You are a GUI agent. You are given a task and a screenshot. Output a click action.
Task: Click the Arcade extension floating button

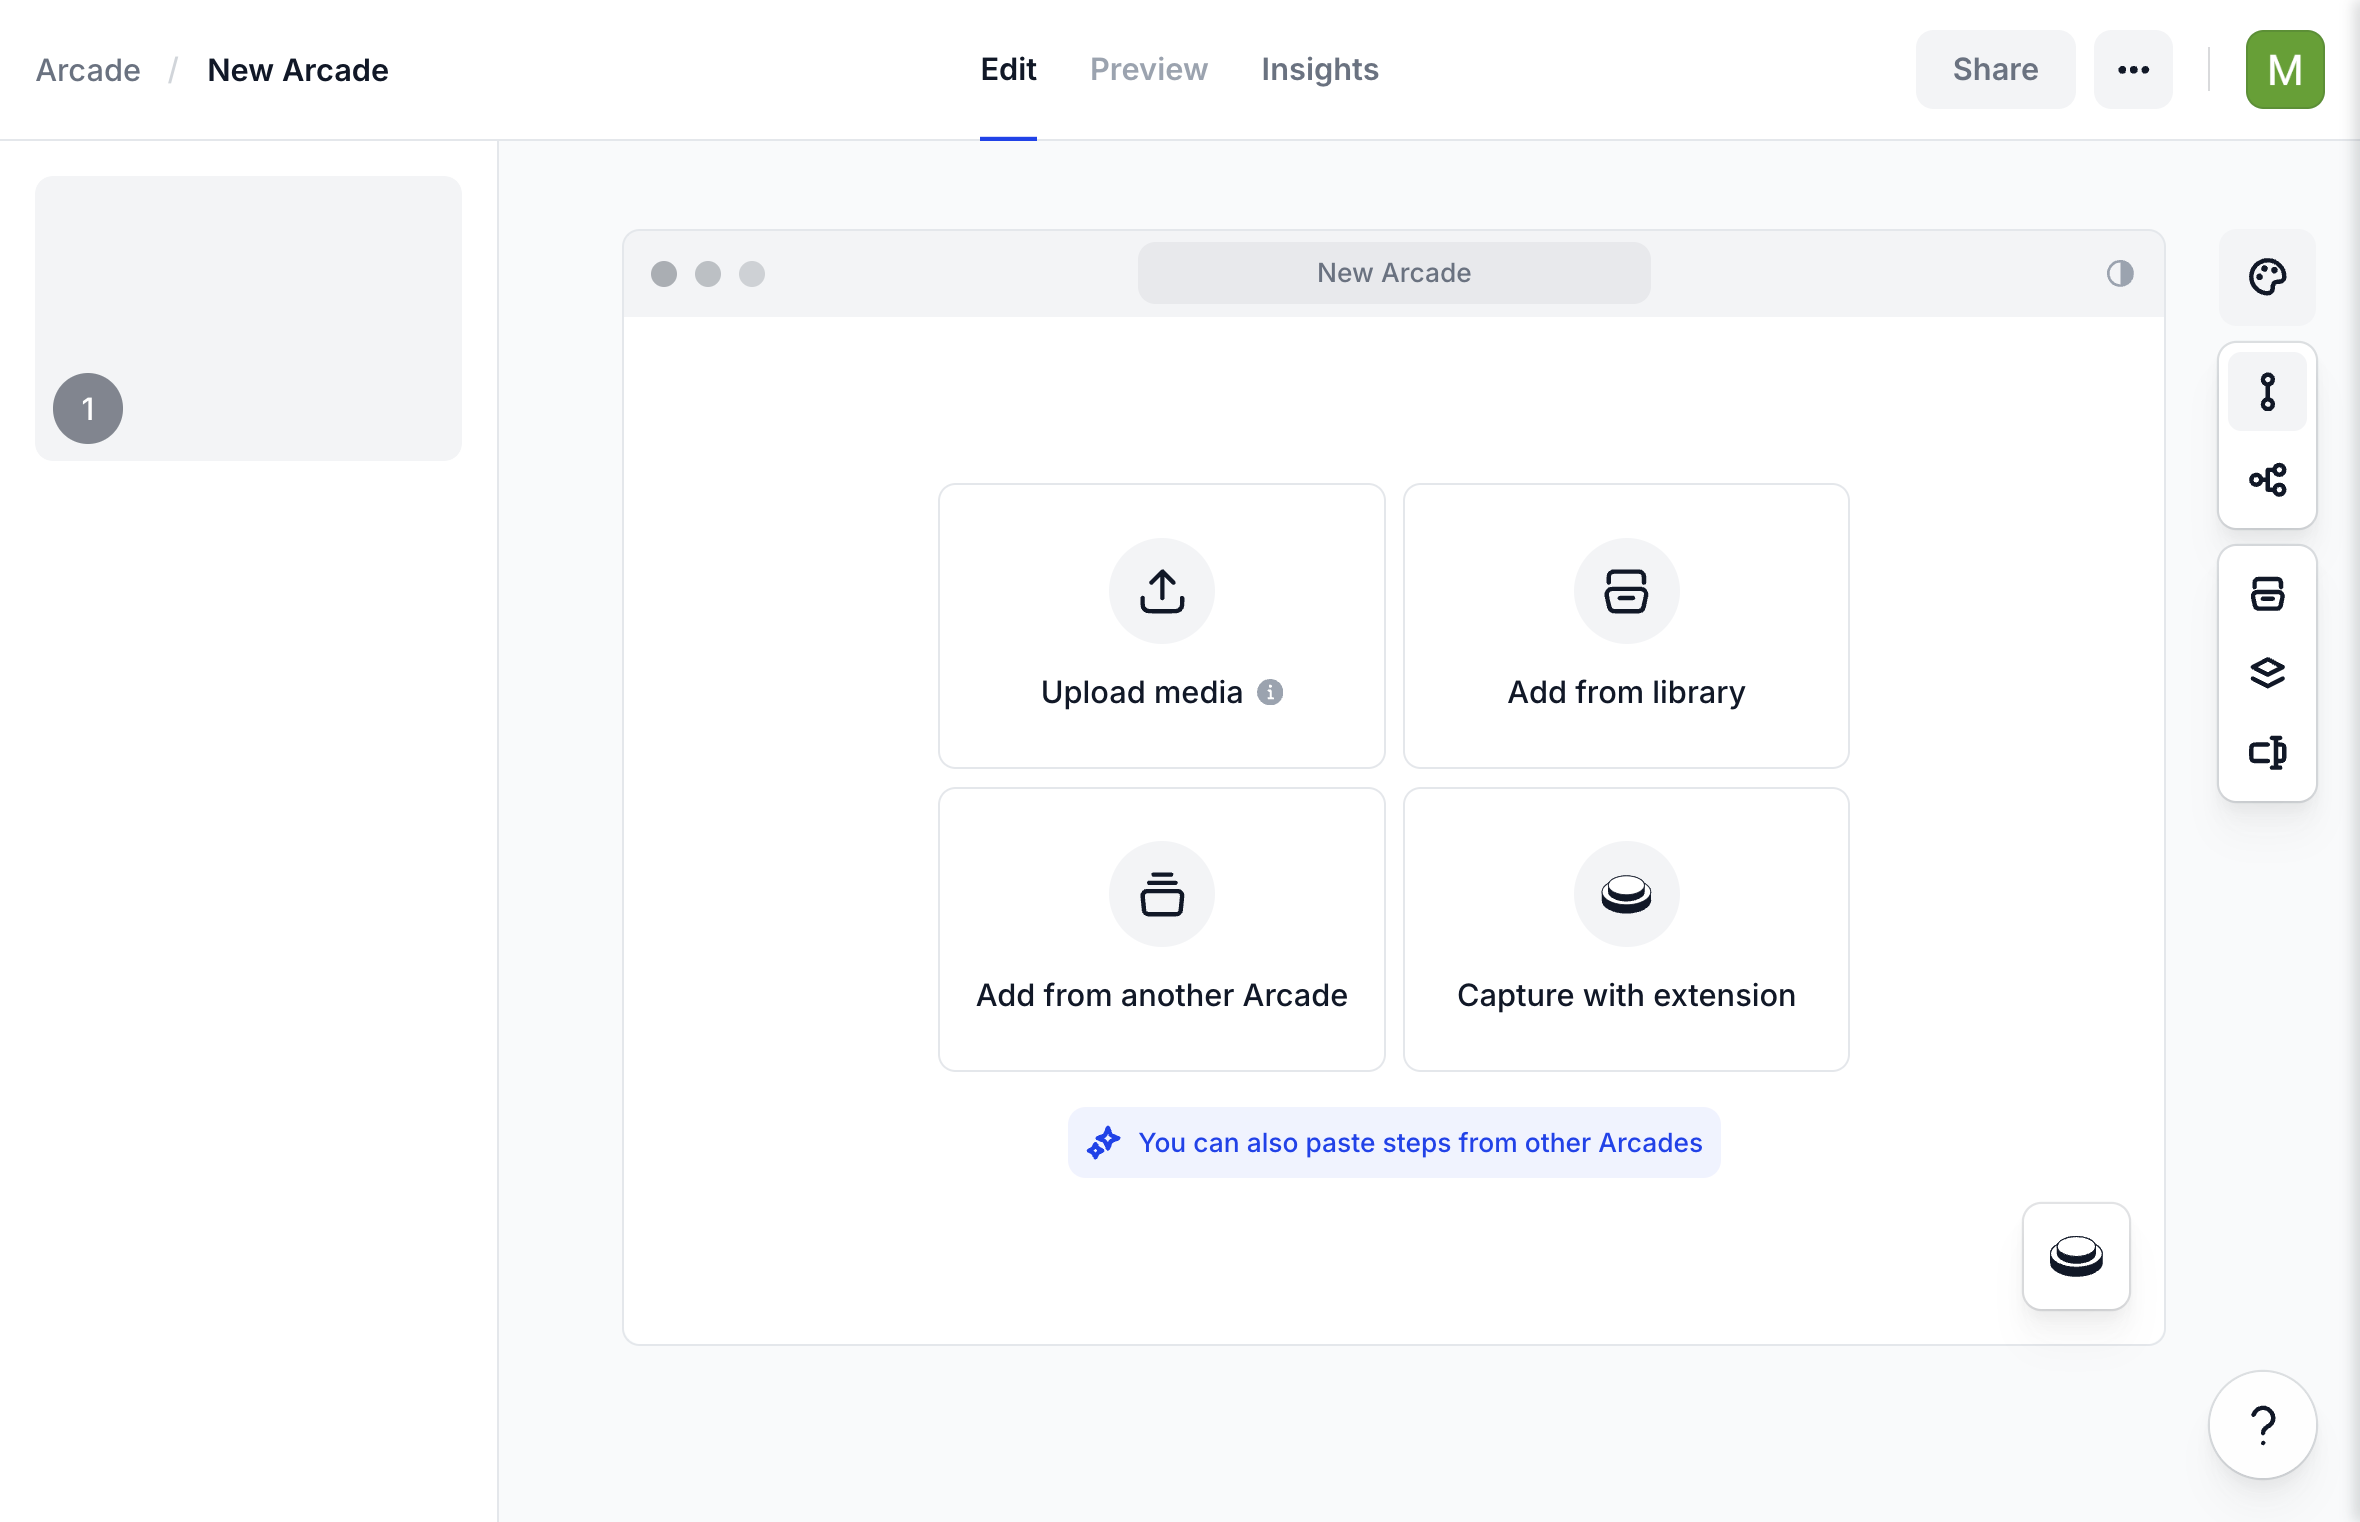click(x=2074, y=1255)
